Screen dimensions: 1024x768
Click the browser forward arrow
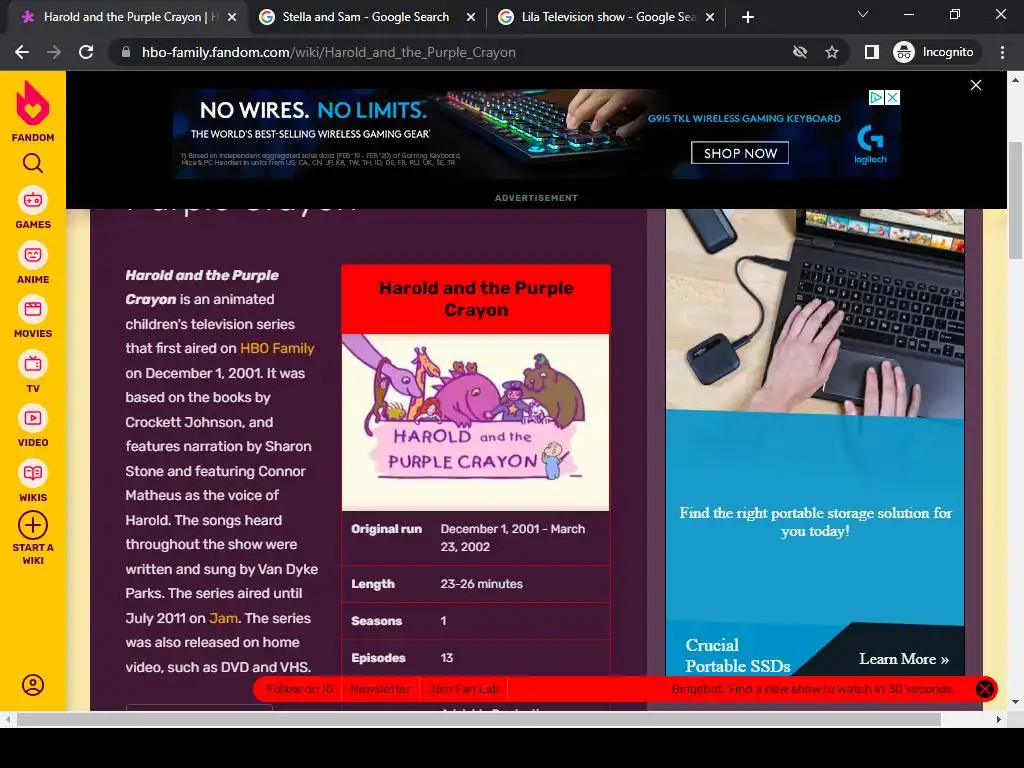(x=54, y=52)
